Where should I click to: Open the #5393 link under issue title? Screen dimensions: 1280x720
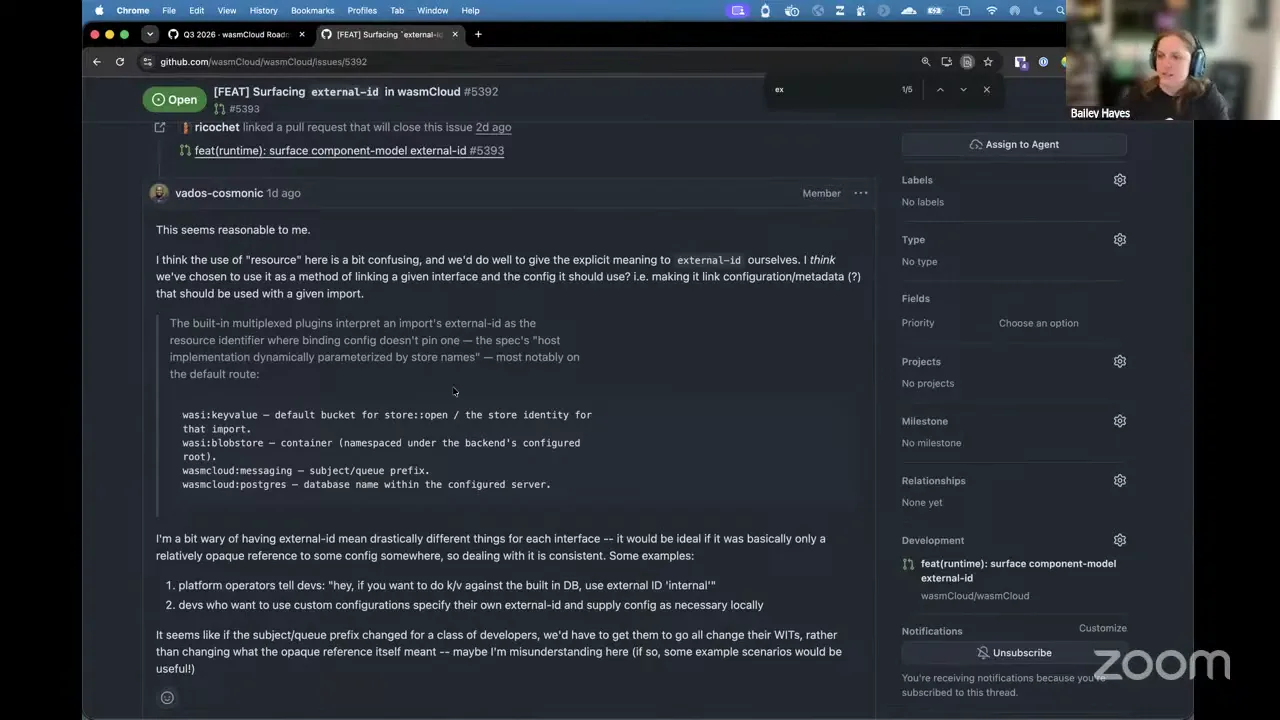[x=244, y=109]
